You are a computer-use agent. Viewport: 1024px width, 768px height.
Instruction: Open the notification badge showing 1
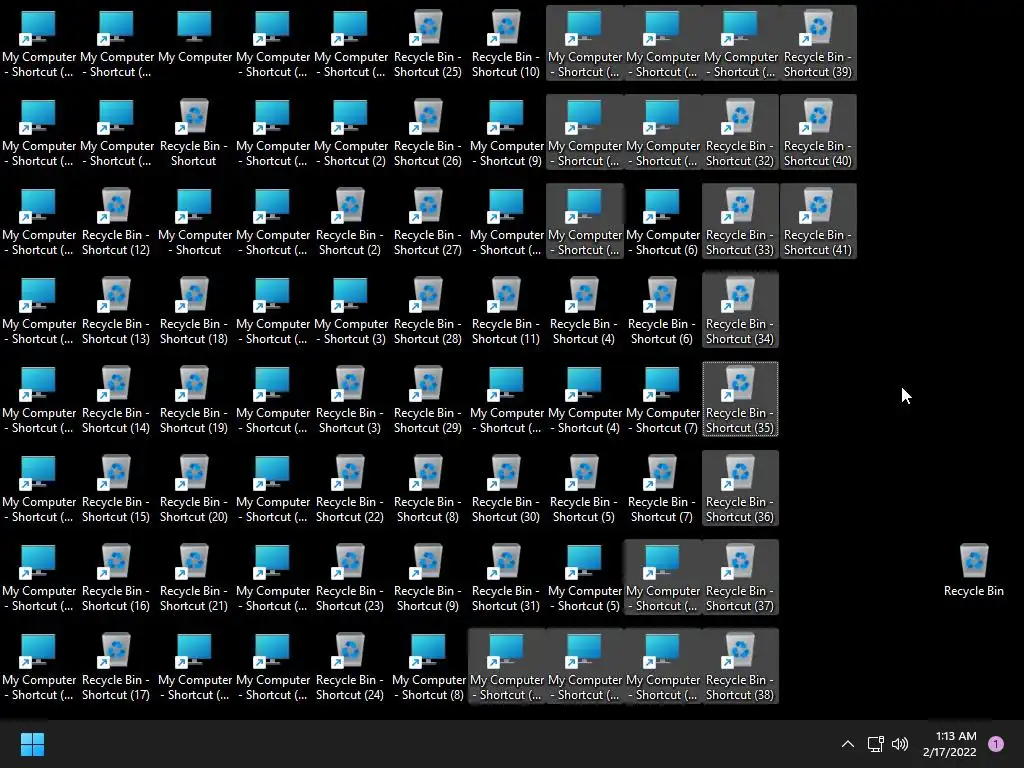996,744
